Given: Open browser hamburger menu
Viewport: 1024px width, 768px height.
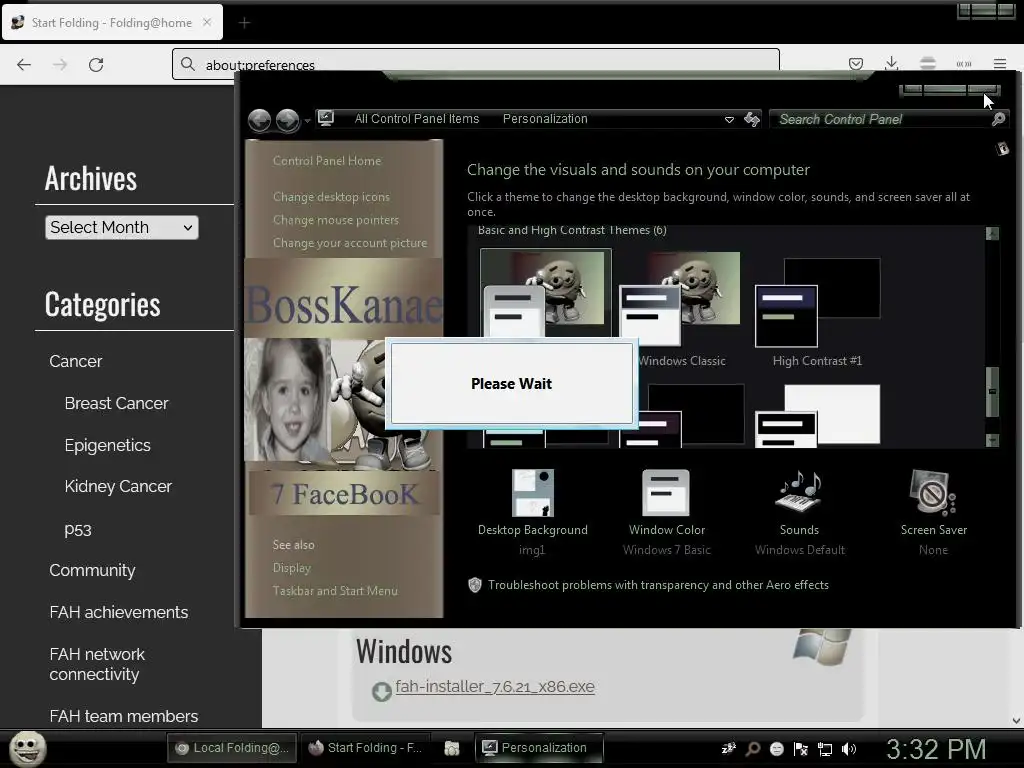Looking at the screenshot, I should [999, 64].
